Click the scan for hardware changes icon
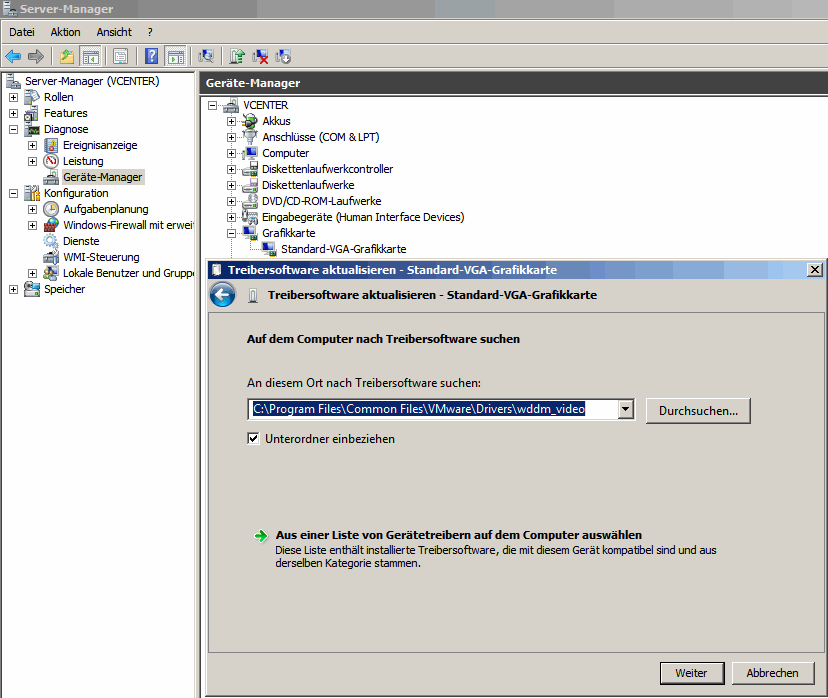Image resolution: width=828 pixels, height=698 pixels. pyautogui.click(x=206, y=56)
